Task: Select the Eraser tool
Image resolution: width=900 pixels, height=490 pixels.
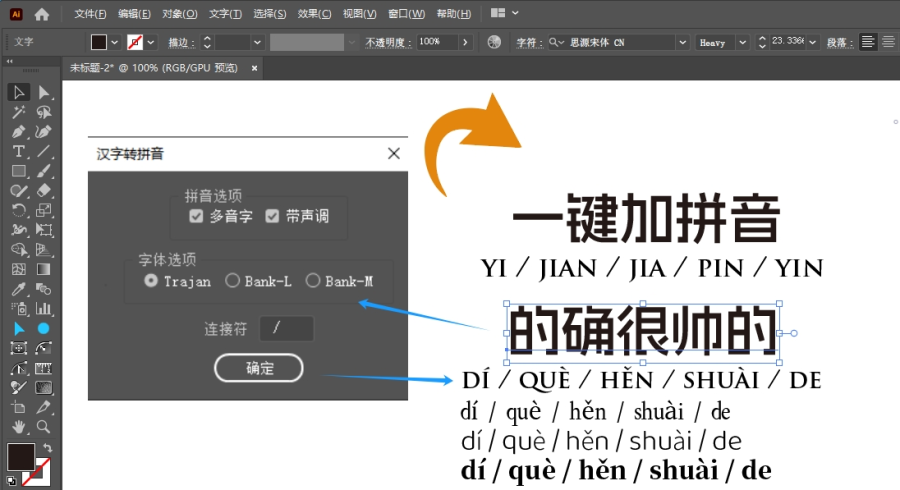Action: click(44, 190)
